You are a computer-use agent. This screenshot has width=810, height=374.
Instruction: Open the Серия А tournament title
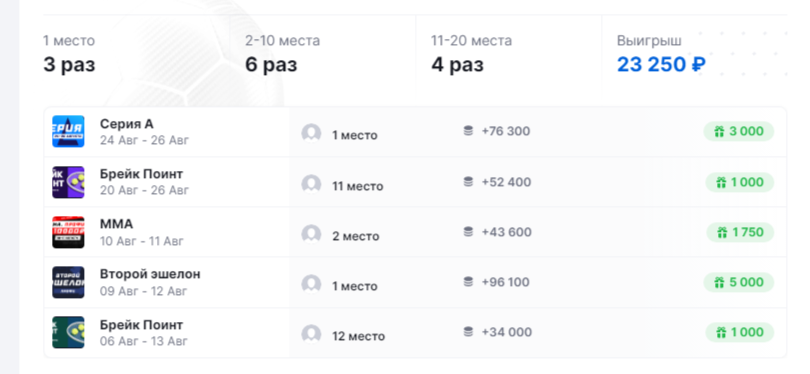(x=127, y=124)
